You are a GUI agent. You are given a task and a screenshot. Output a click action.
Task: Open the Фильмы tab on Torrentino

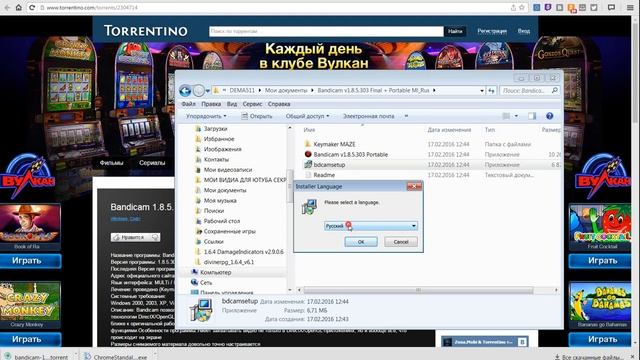[x=111, y=163]
